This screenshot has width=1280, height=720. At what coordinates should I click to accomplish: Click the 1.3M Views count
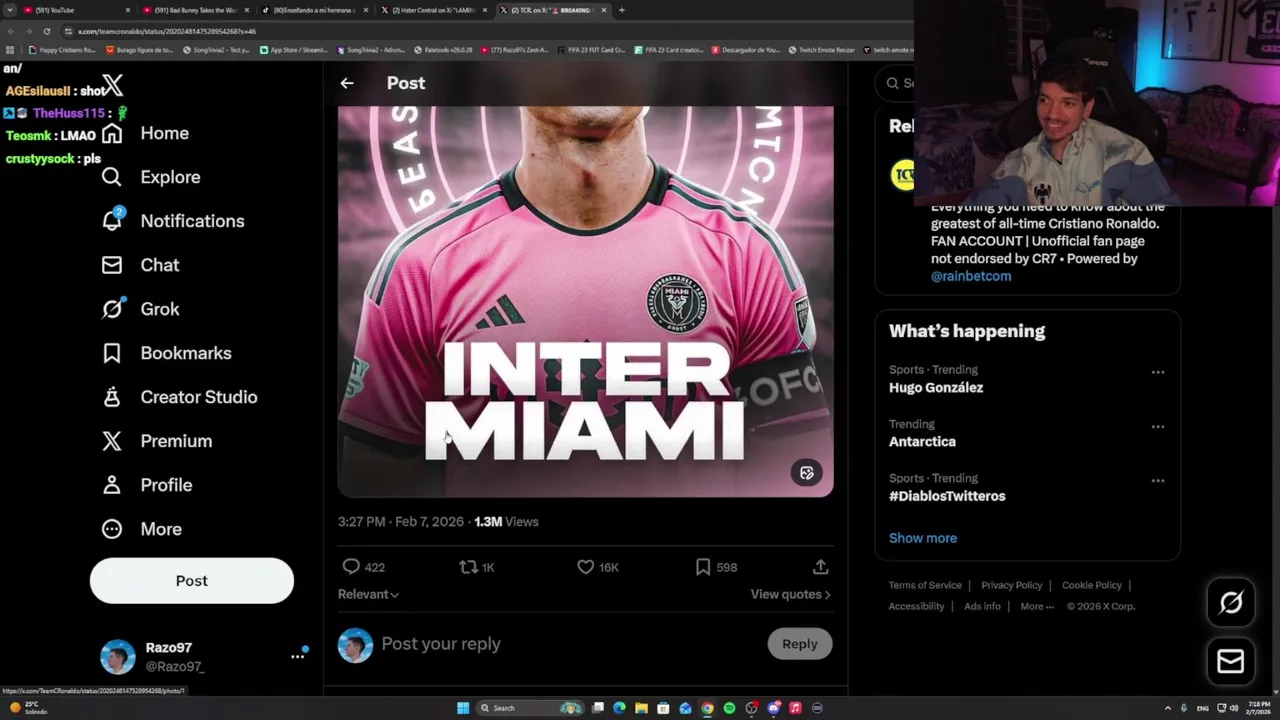point(506,522)
